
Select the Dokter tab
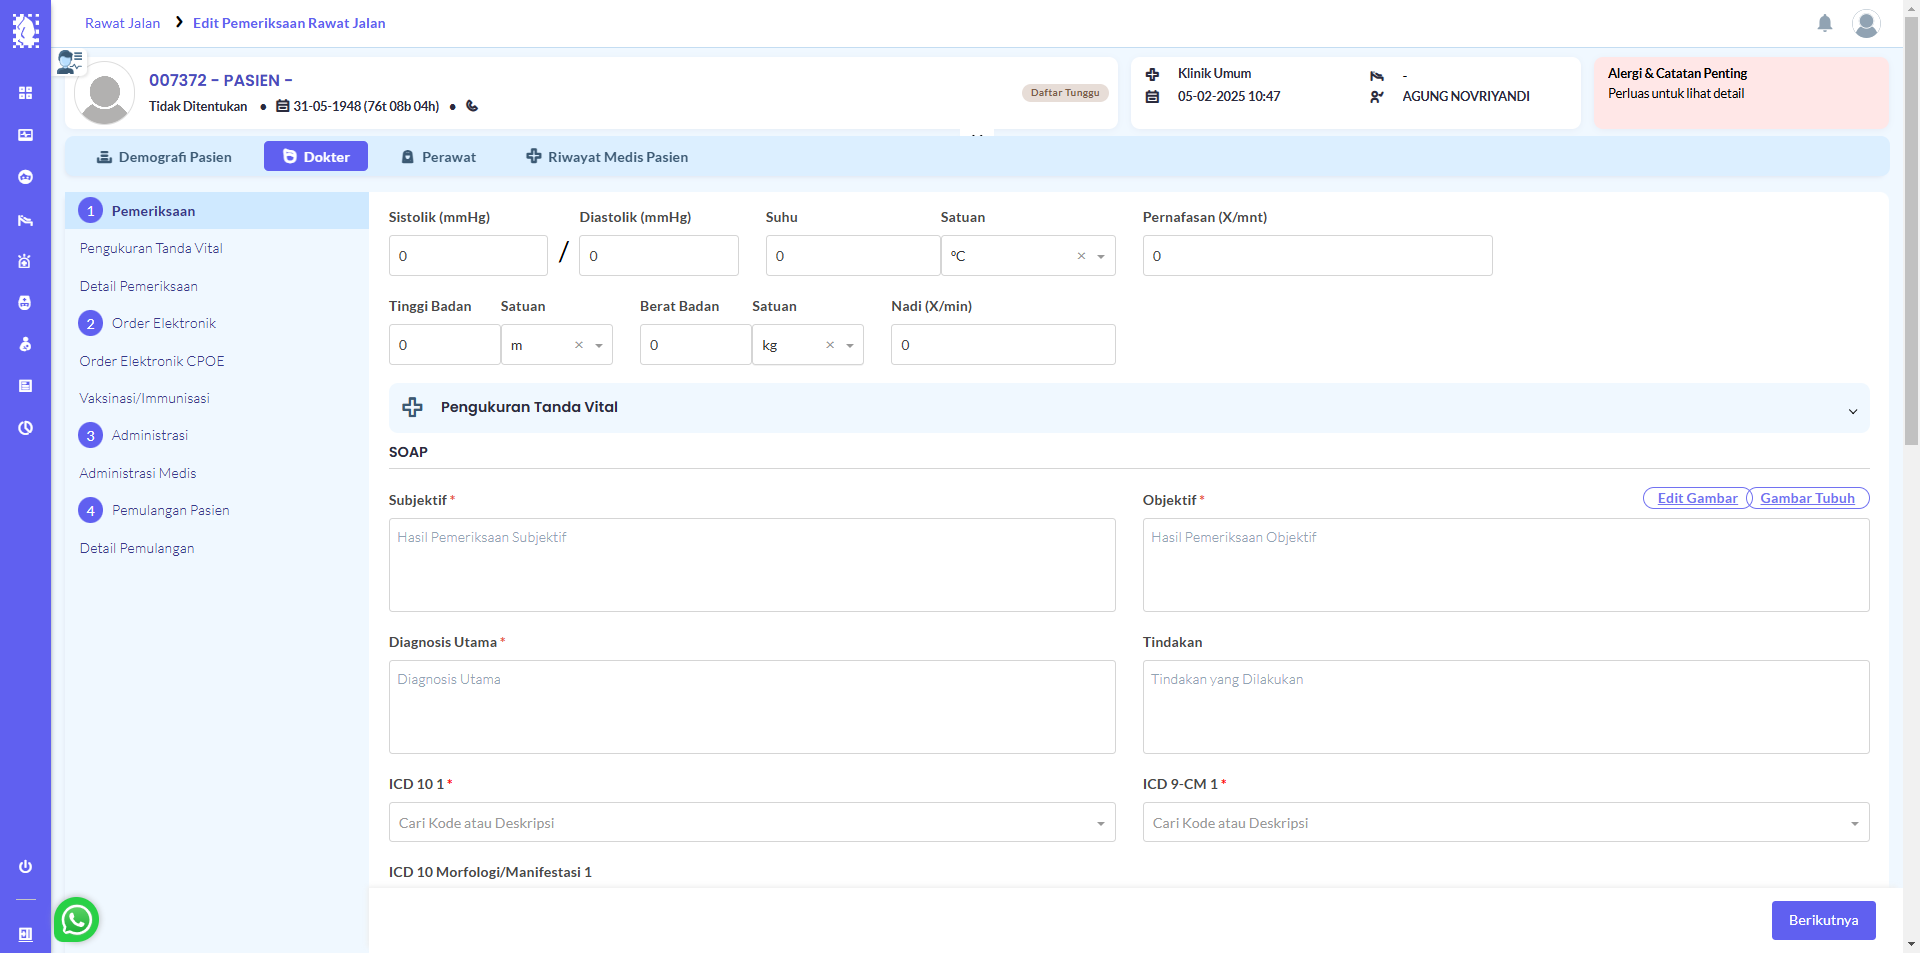(x=316, y=157)
